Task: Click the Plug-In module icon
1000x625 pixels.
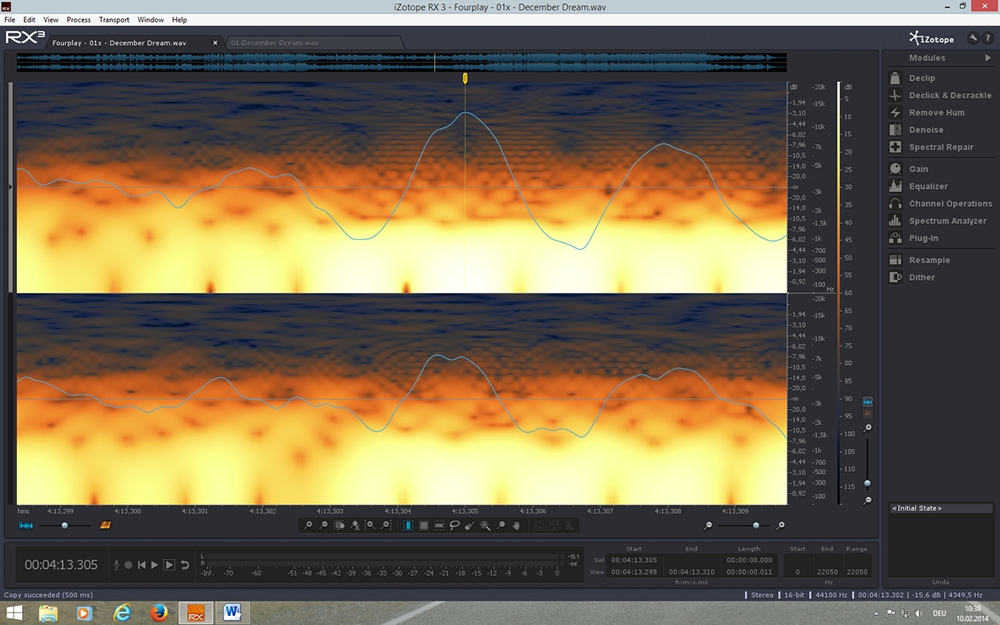Action: (x=895, y=238)
